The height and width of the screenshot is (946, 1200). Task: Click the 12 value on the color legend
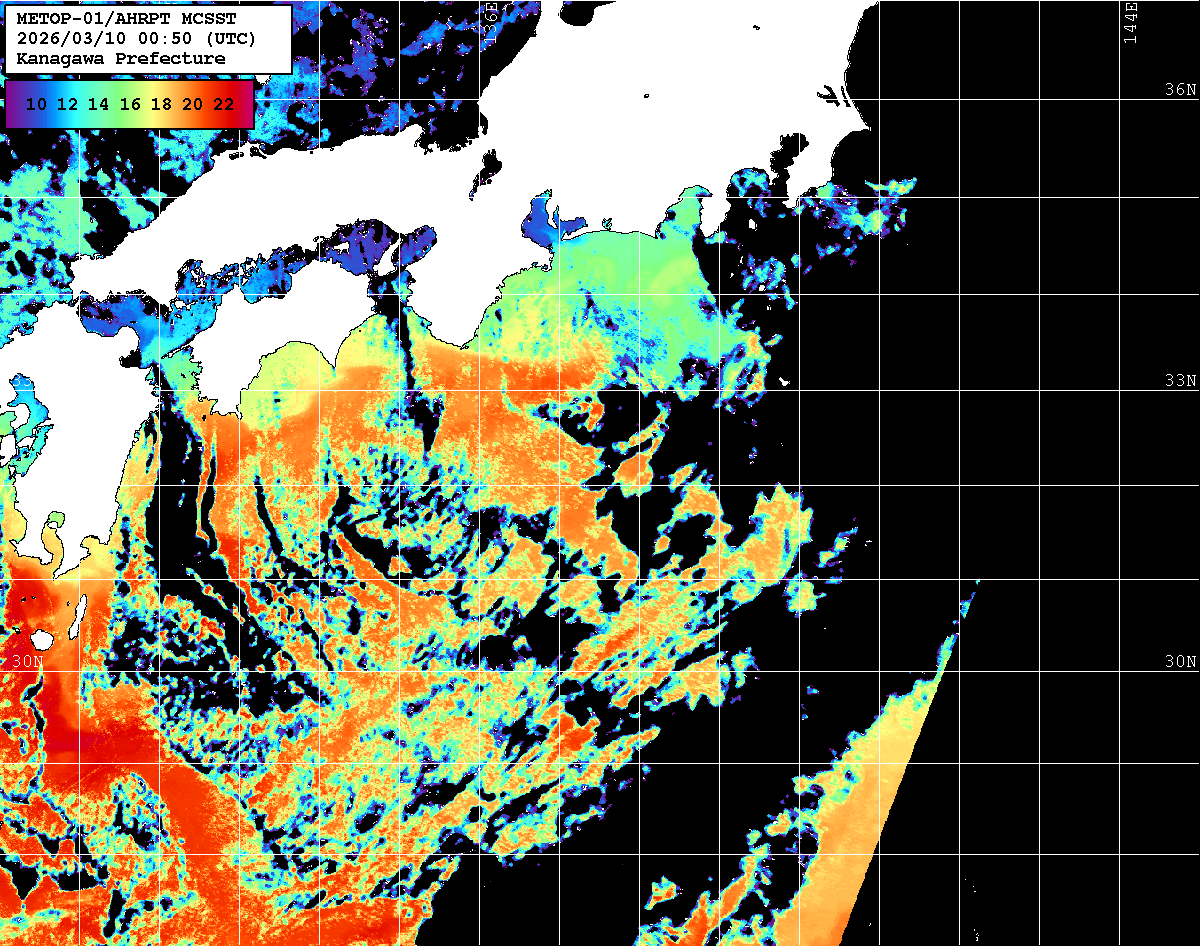(x=67, y=104)
